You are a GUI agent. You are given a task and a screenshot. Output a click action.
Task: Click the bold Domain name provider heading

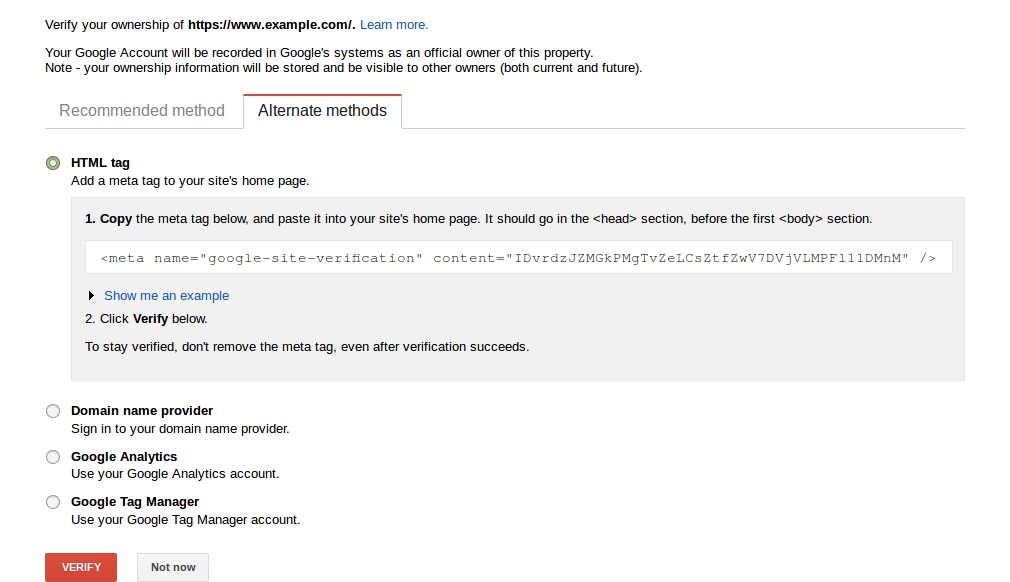coord(142,411)
